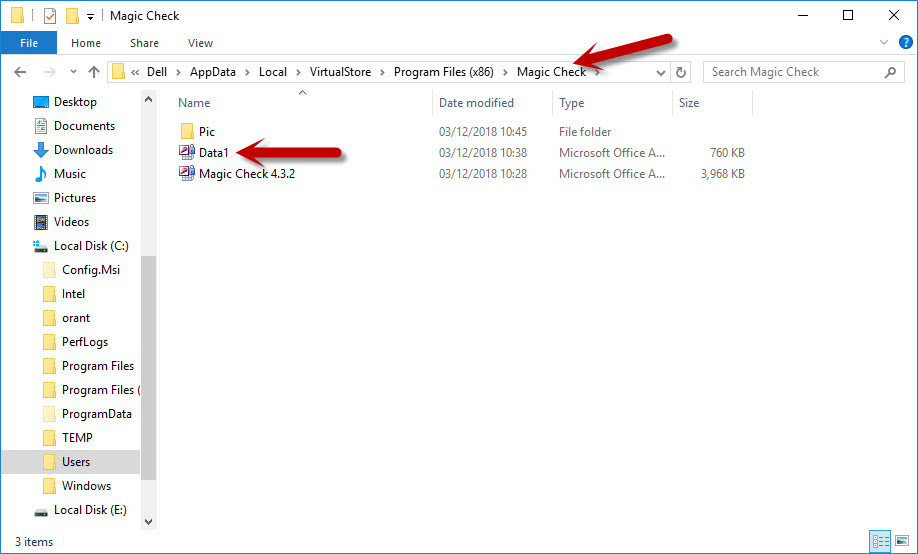Click the Refresh button in address bar
Image resolution: width=918 pixels, height=554 pixels.
click(680, 72)
